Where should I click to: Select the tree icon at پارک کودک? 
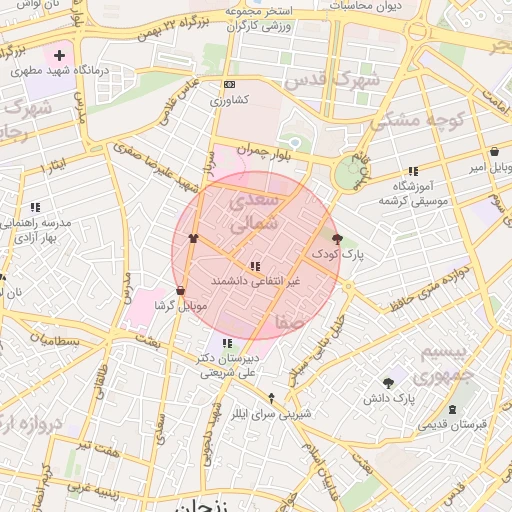pyautogui.click(x=337, y=239)
